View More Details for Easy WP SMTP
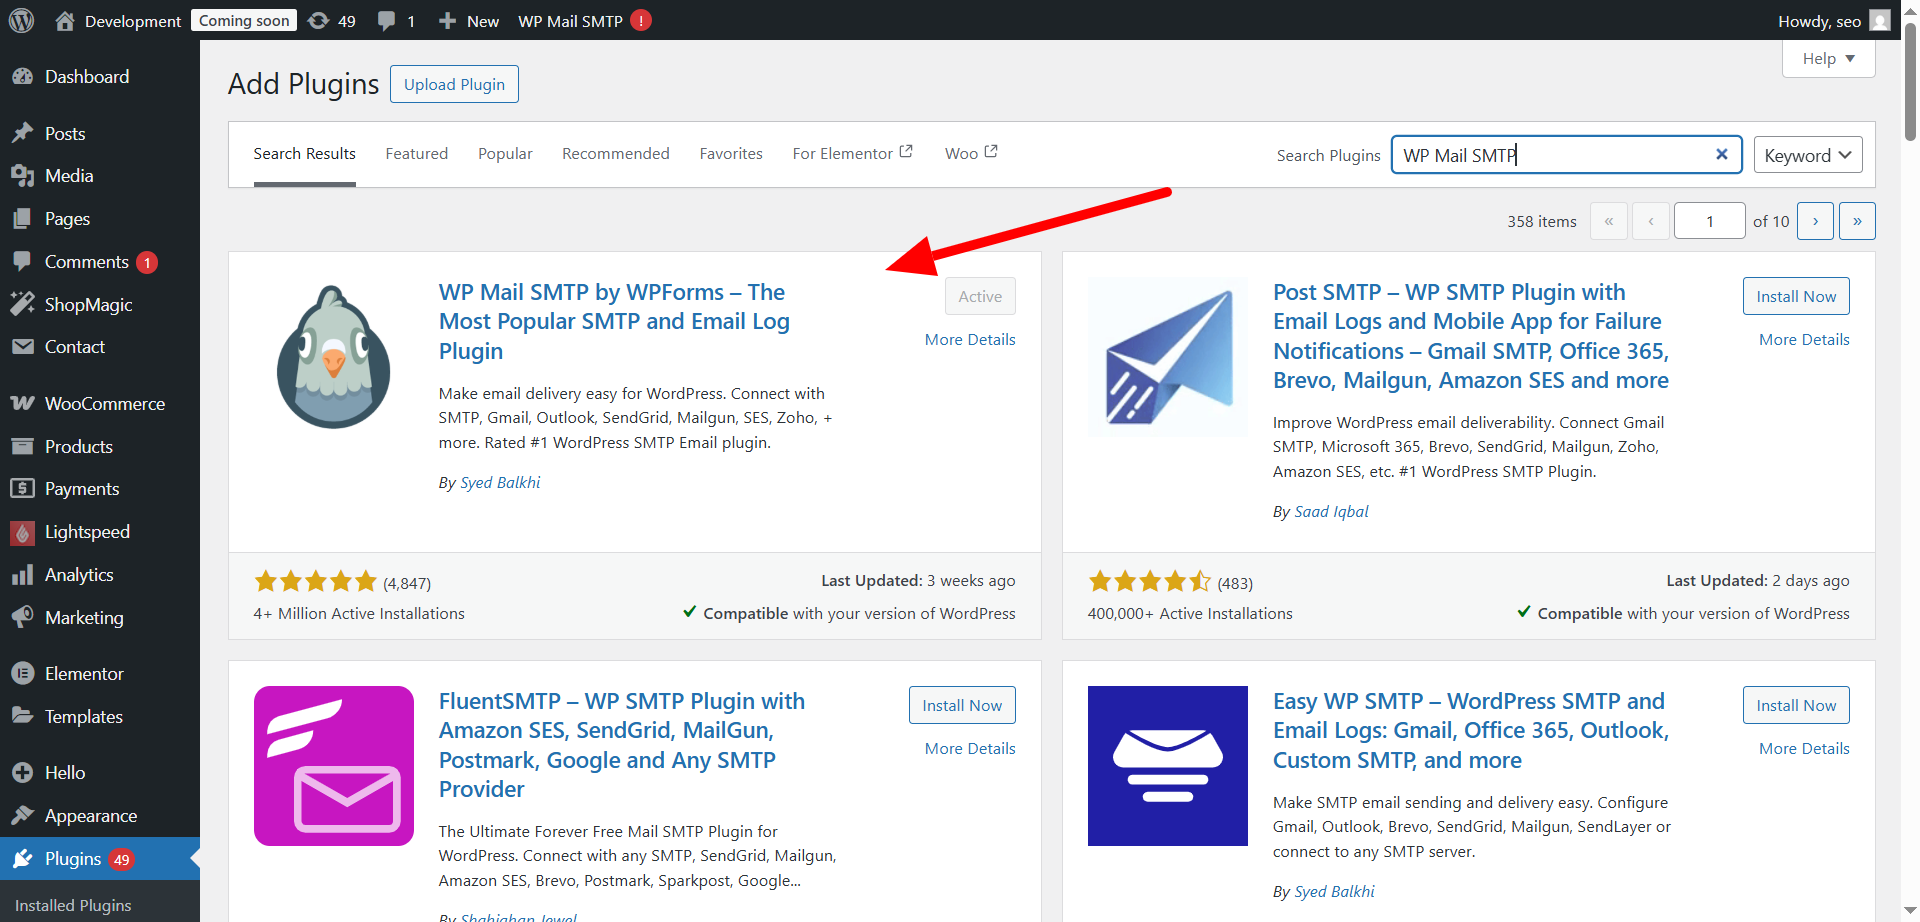 (1804, 749)
